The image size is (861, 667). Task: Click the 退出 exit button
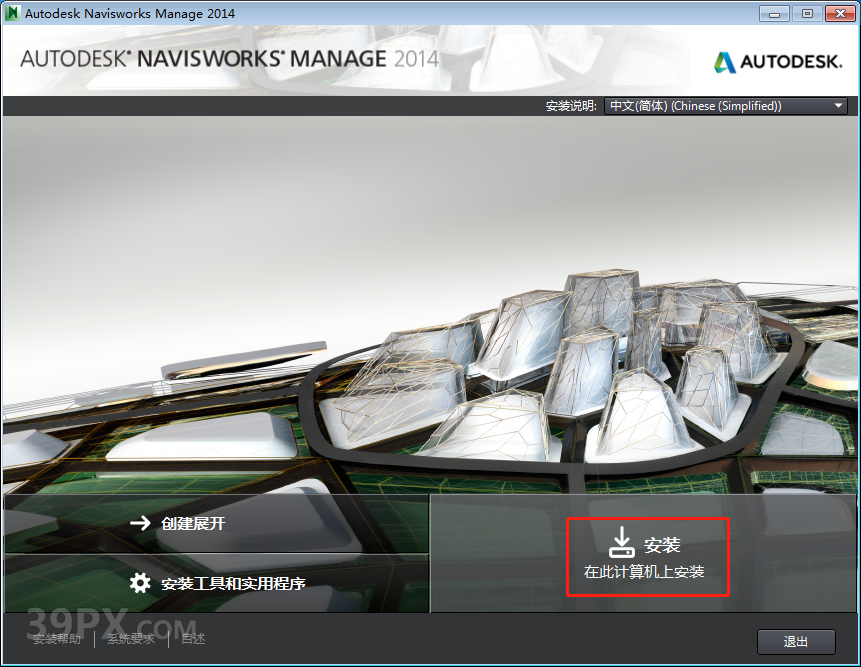point(796,641)
